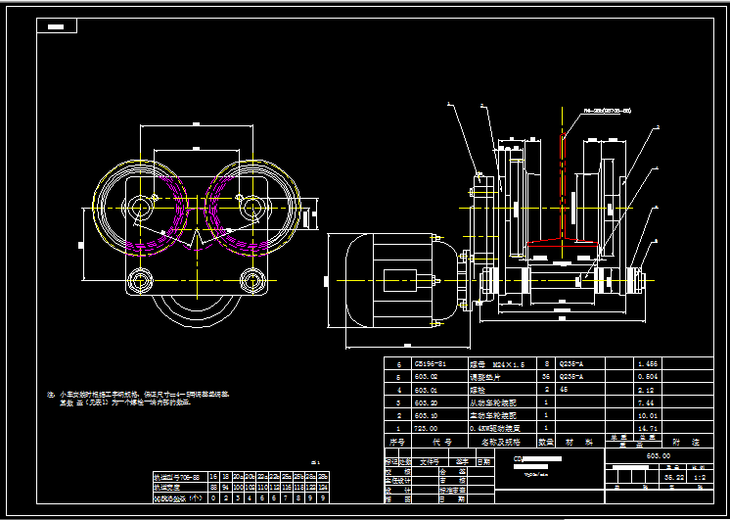This screenshot has height=520, width=730.
Task: Select rail model '16' in bottom table
Action: tap(214, 477)
